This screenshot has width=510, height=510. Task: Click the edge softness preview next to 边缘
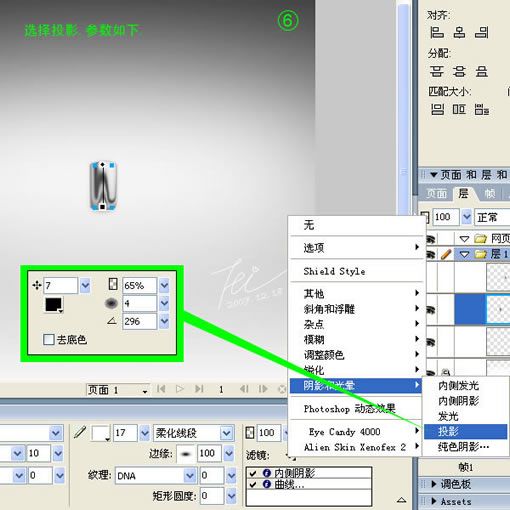tap(186, 454)
